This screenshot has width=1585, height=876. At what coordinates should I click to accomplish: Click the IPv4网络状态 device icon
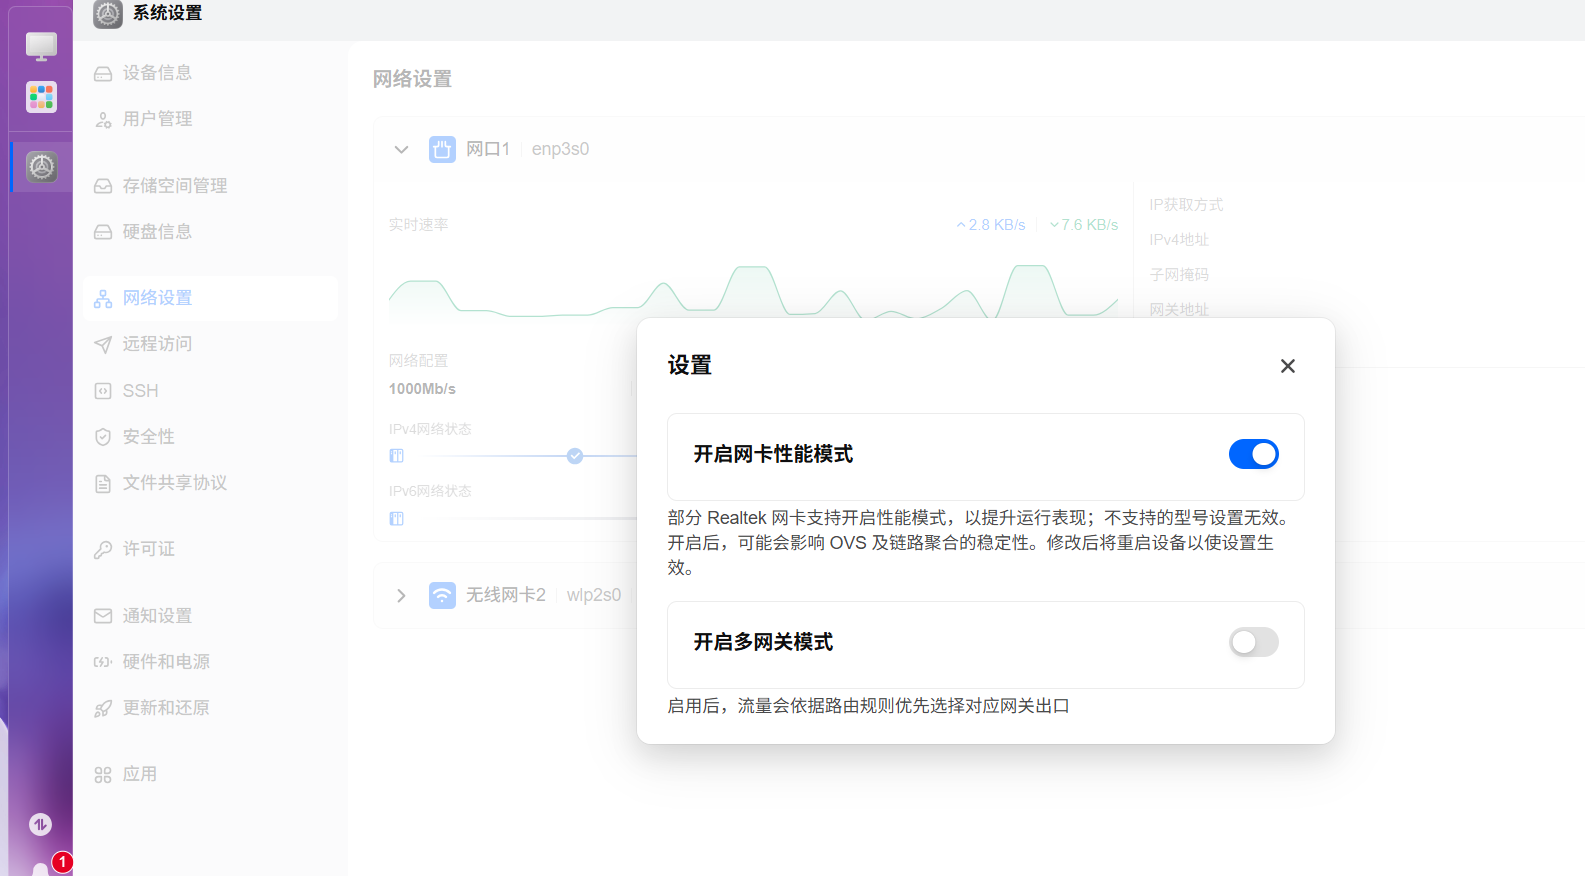click(396, 456)
